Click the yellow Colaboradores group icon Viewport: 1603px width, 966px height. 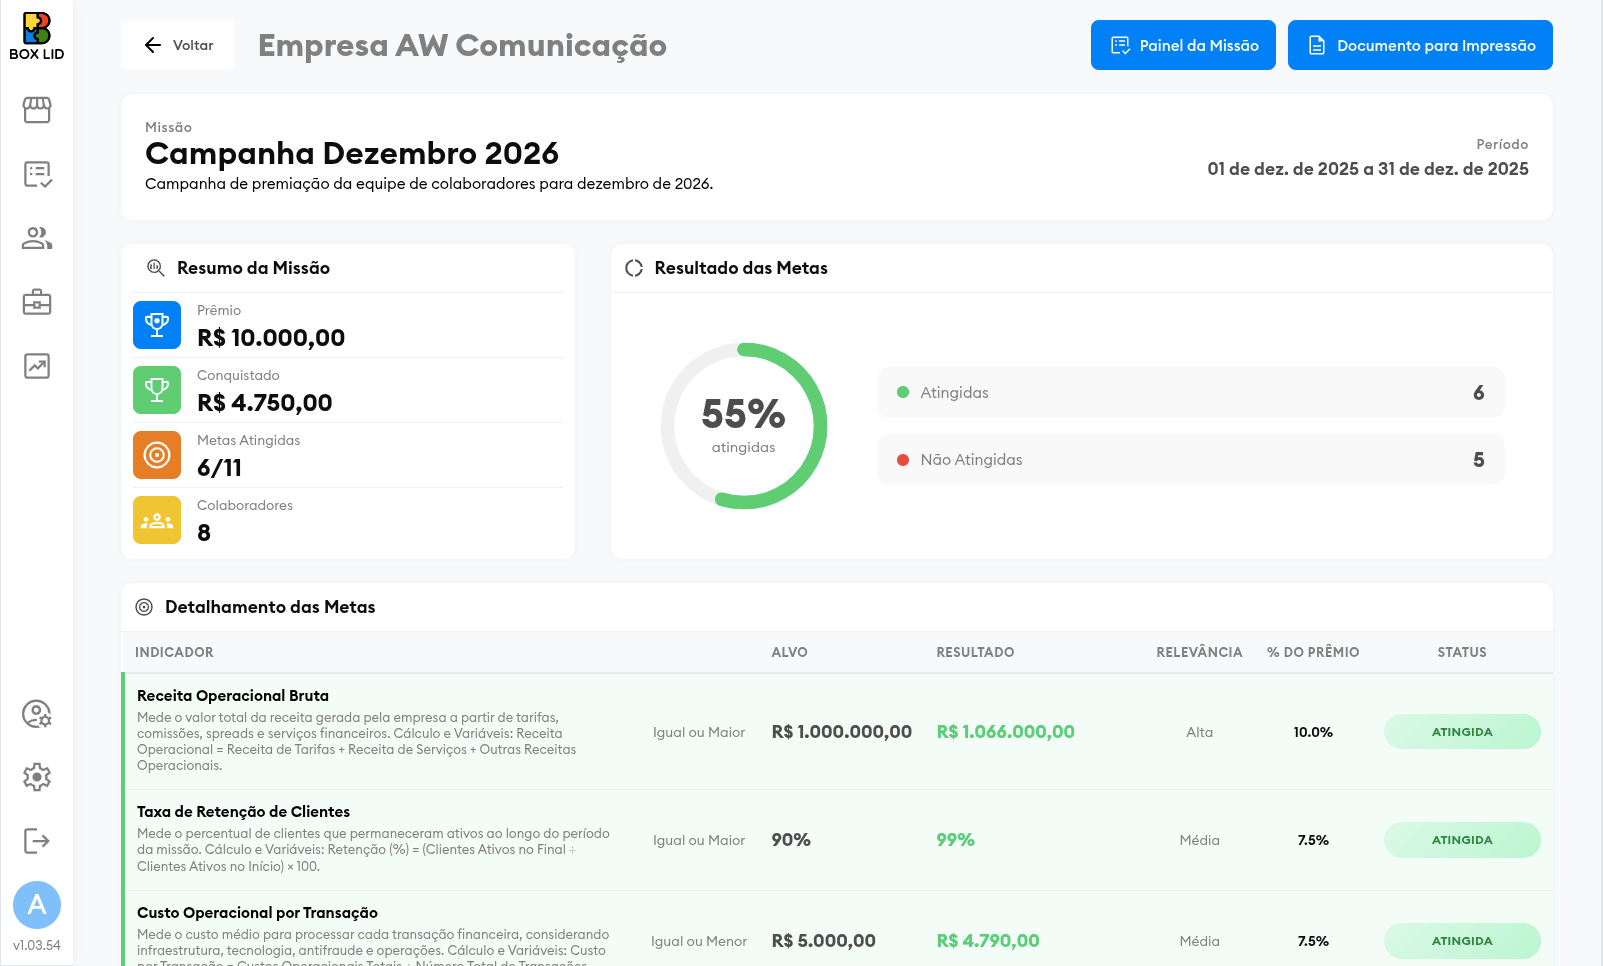tap(157, 520)
